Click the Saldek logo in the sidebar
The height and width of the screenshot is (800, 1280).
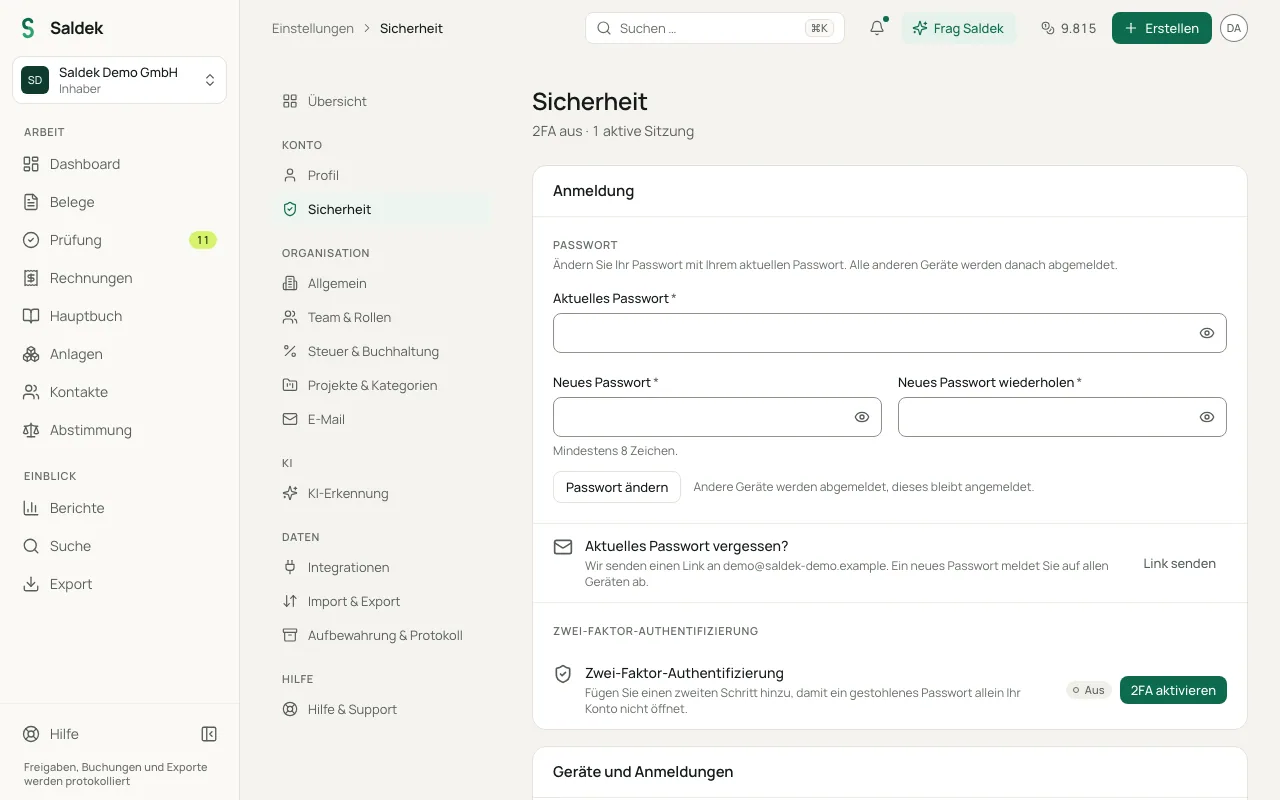click(62, 28)
